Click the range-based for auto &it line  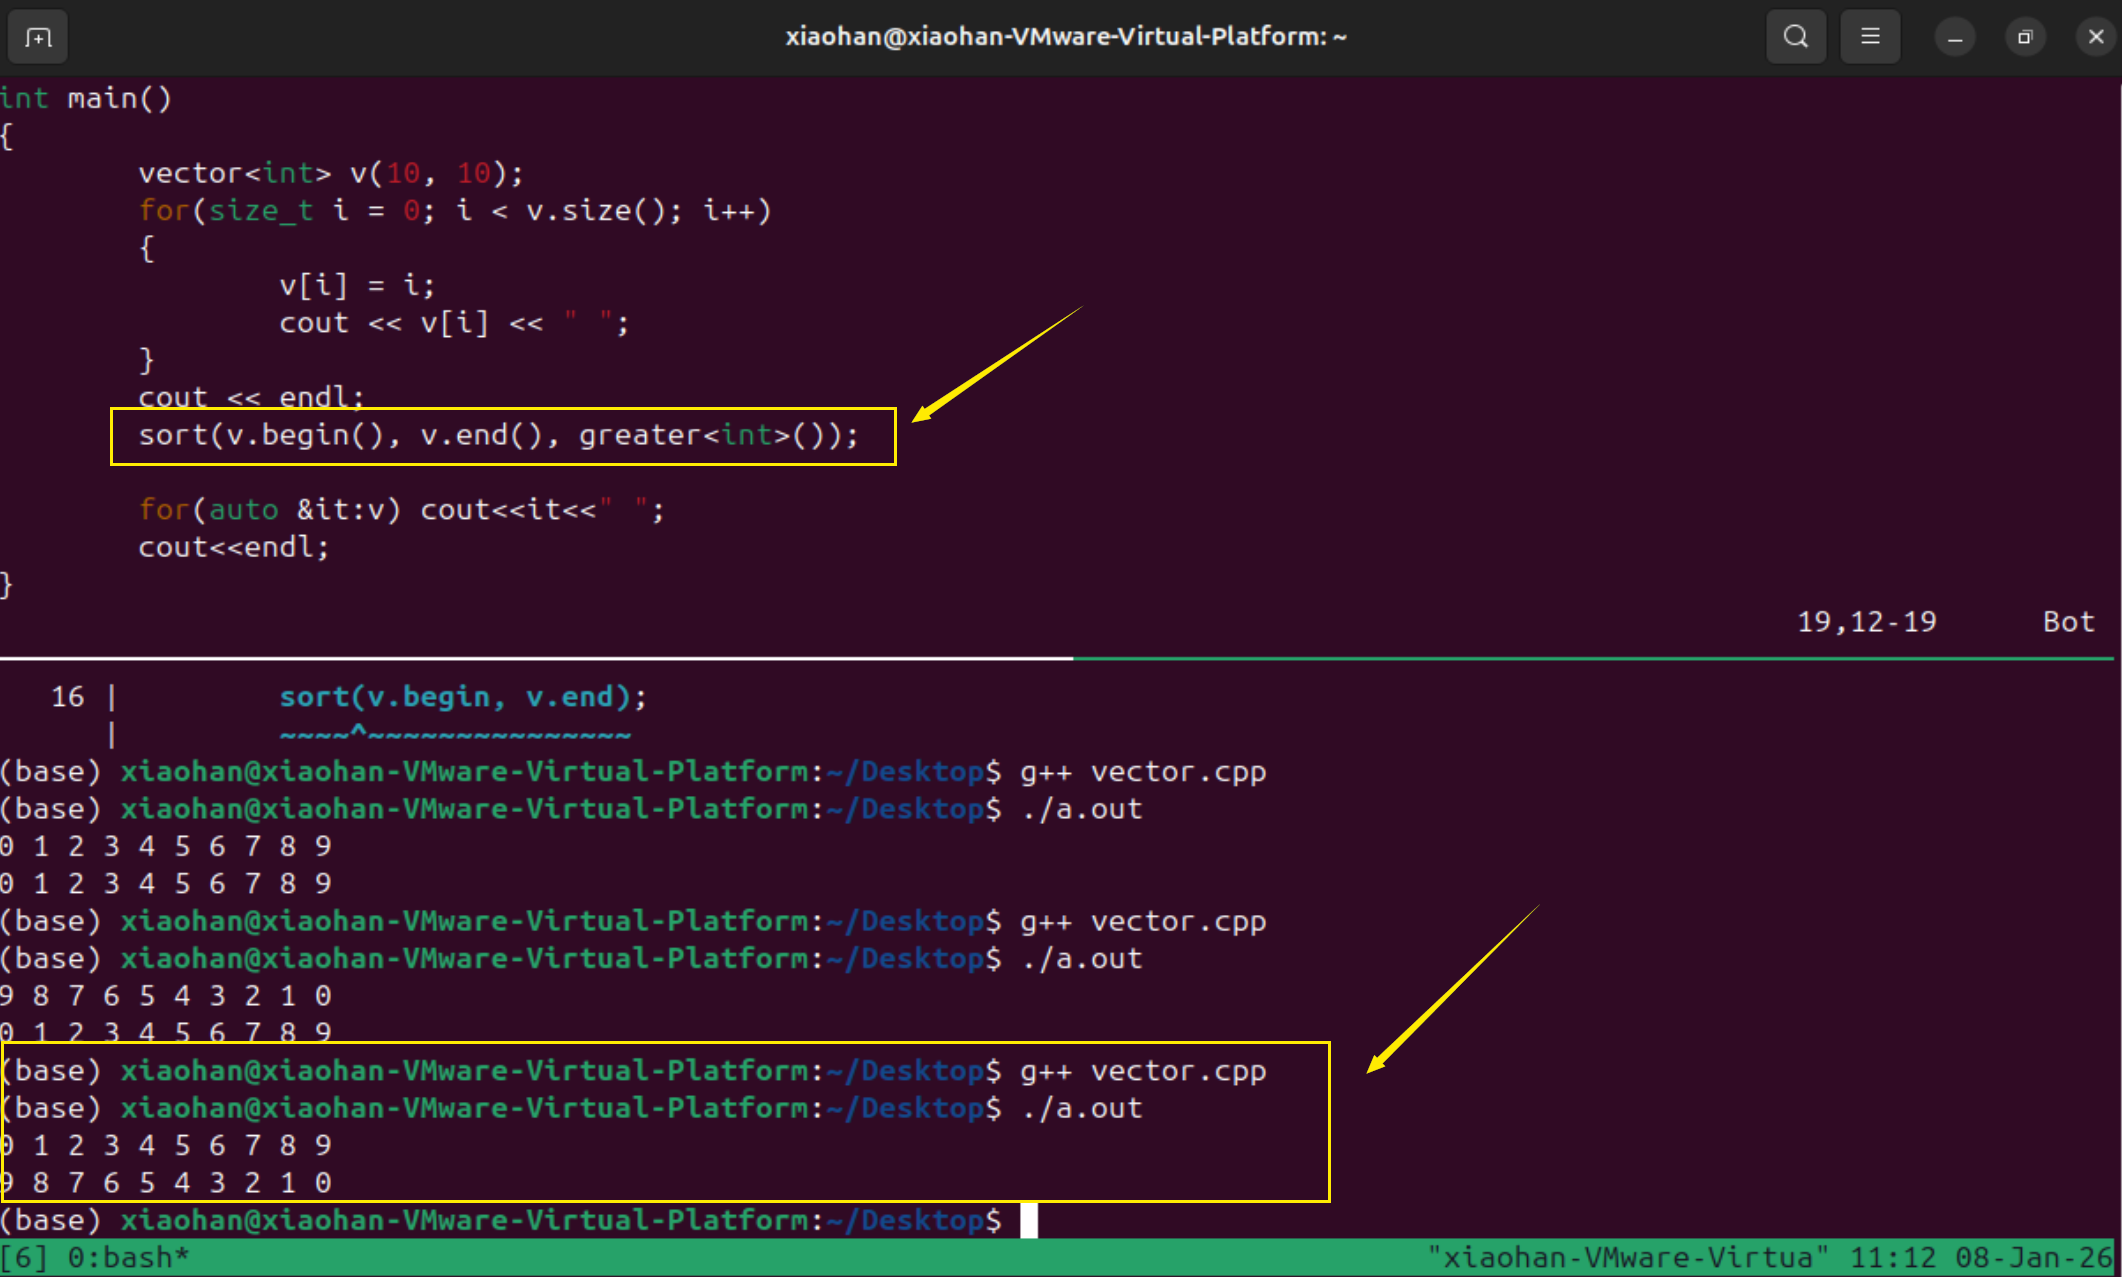pyautogui.click(x=400, y=510)
